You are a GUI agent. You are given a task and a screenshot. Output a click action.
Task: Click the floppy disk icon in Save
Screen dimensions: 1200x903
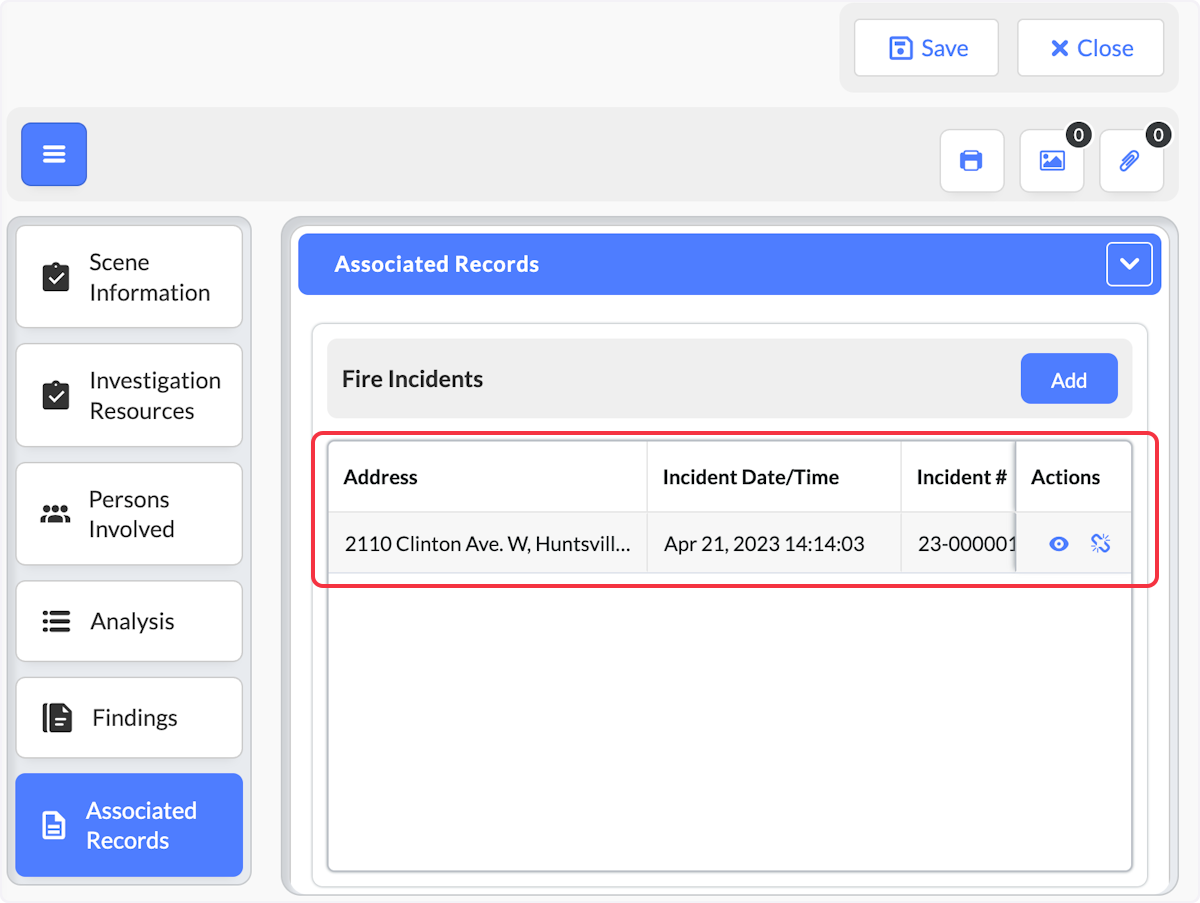[x=901, y=48]
